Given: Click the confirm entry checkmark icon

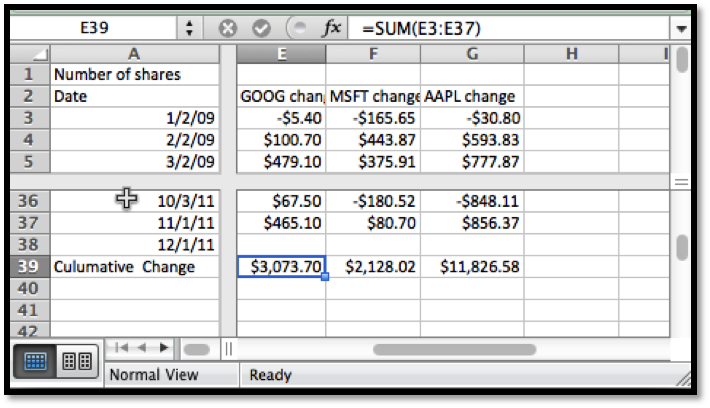Looking at the screenshot, I should [x=261, y=28].
